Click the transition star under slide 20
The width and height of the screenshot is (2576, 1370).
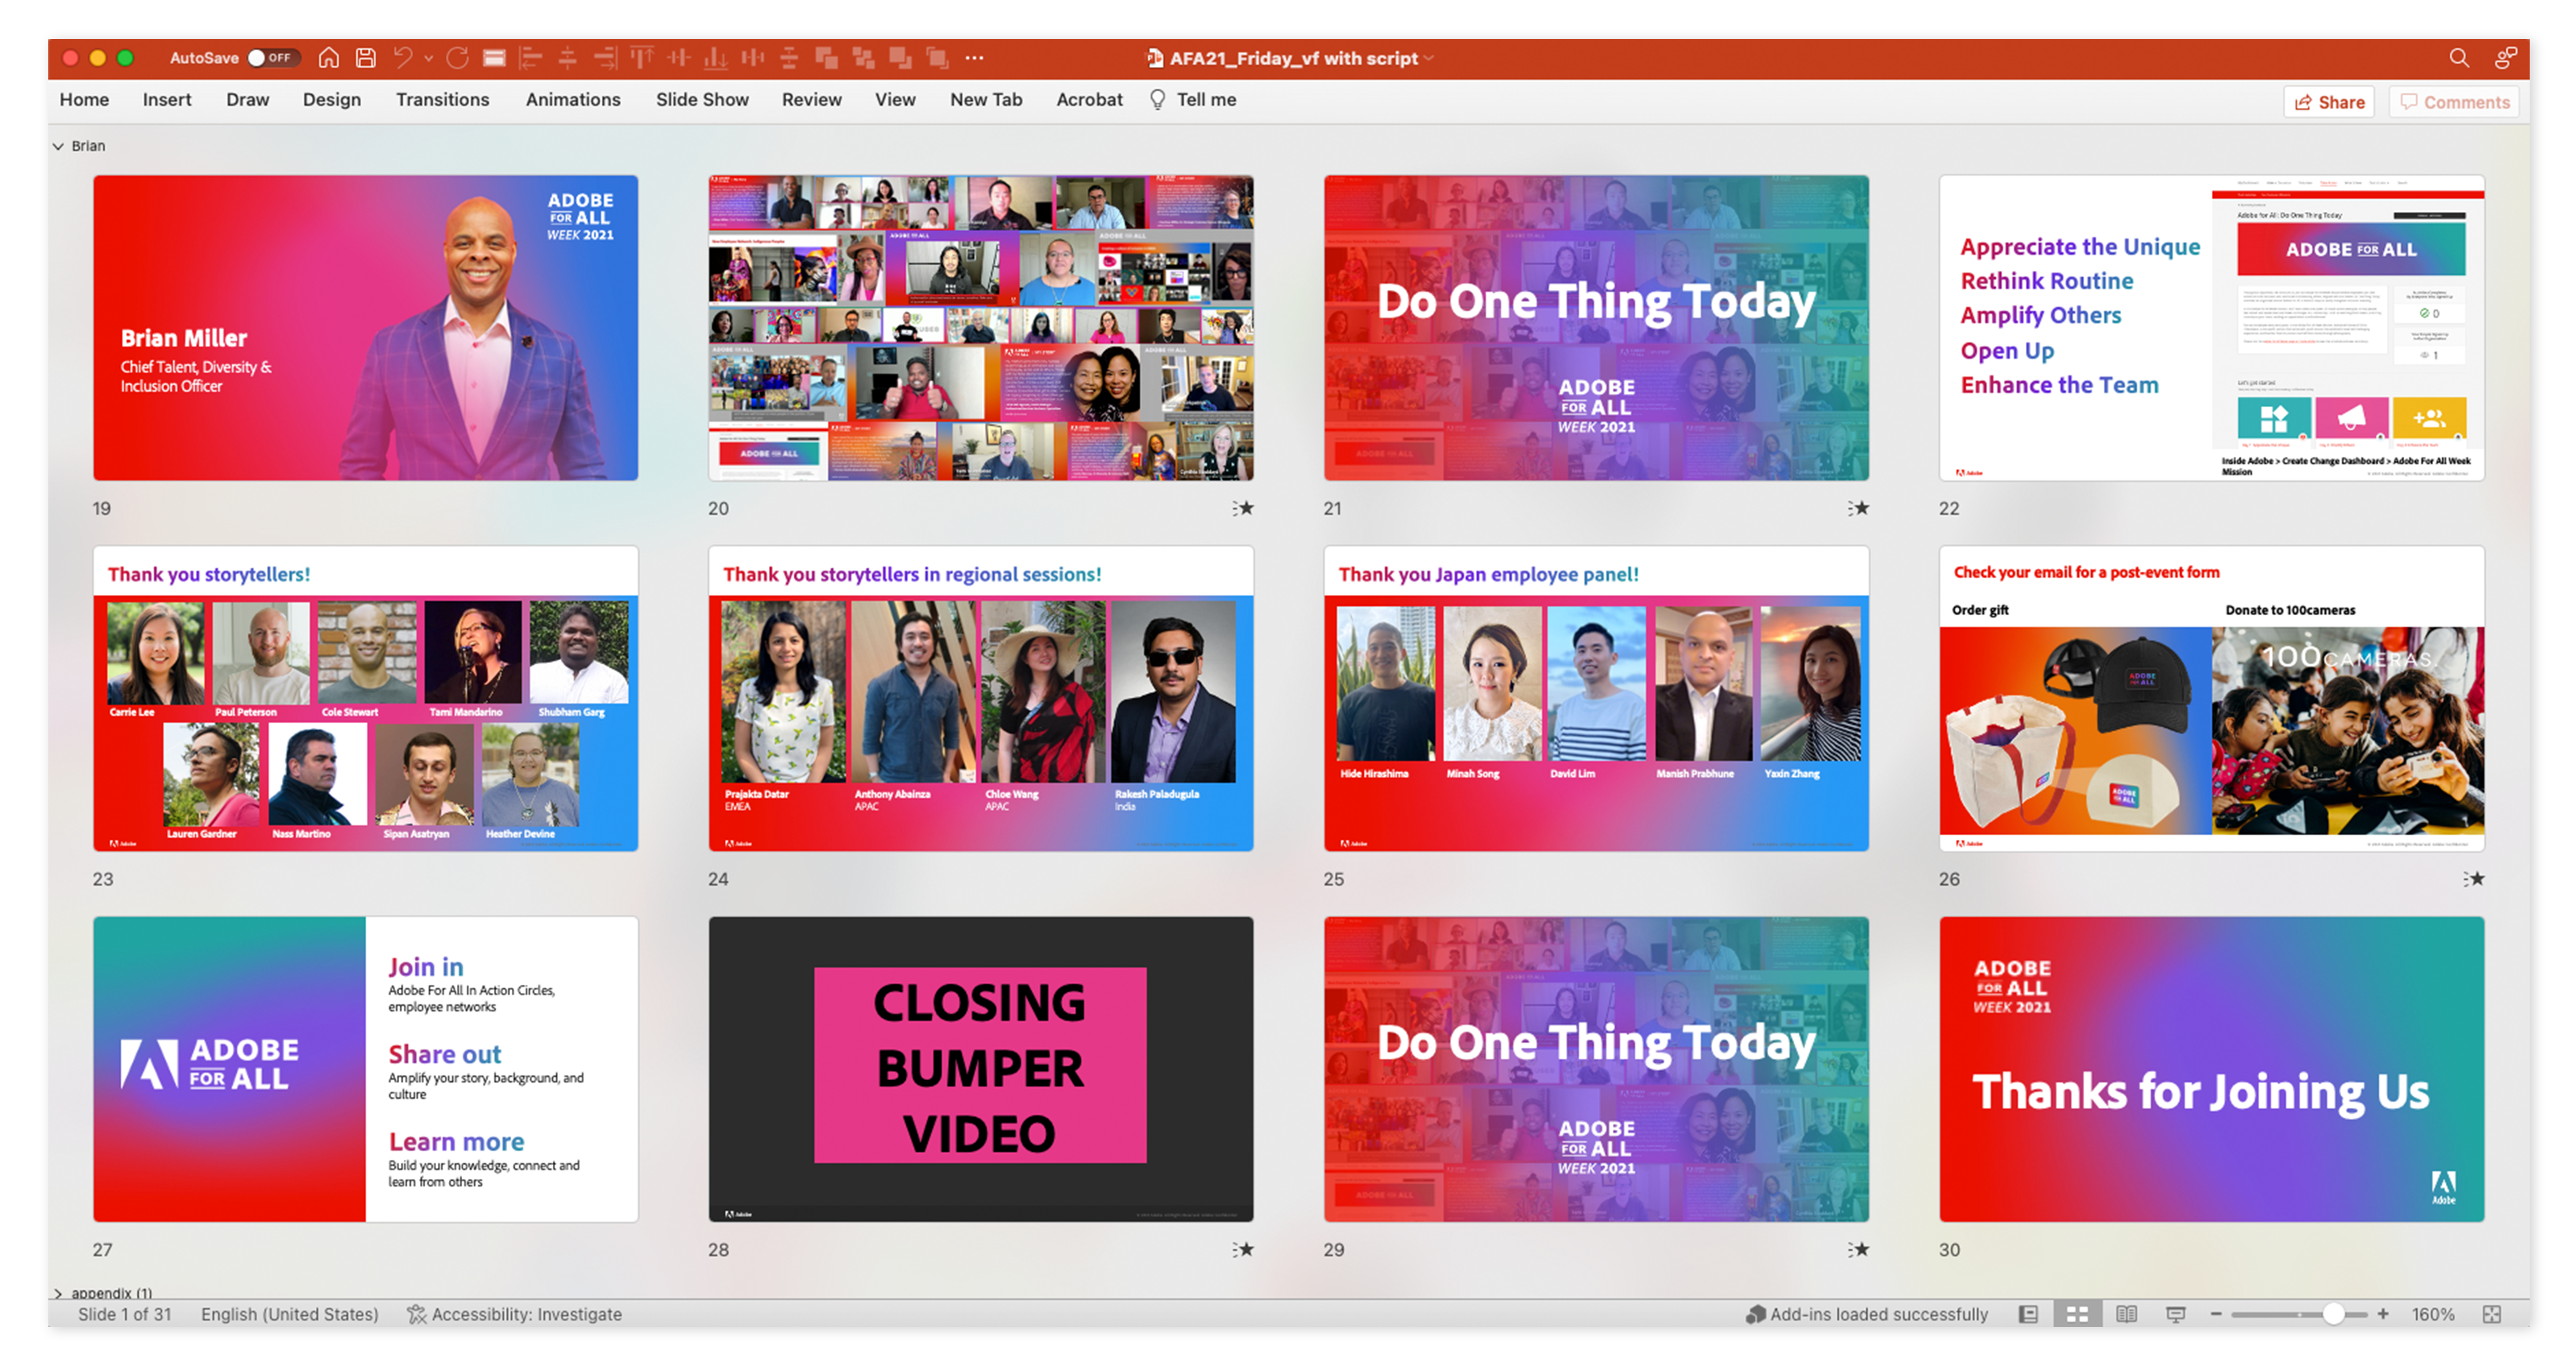1243,508
